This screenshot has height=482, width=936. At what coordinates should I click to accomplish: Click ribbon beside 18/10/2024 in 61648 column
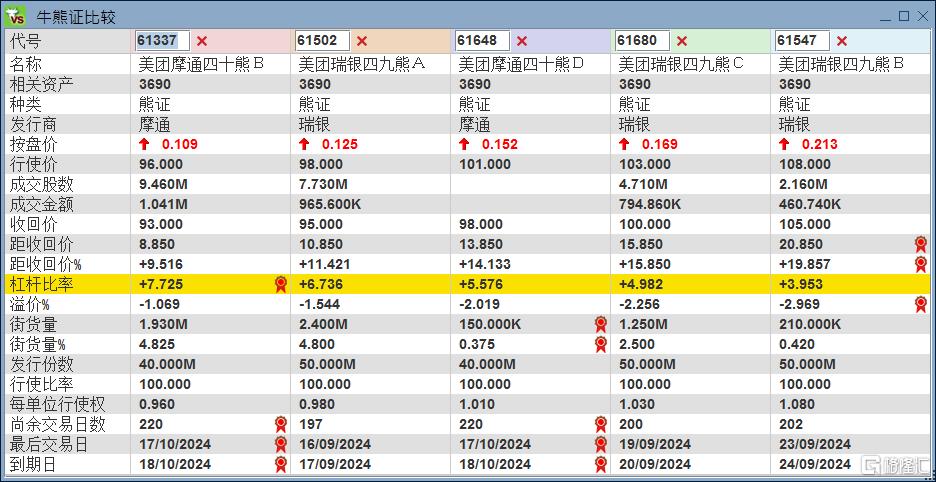coord(601,464)
